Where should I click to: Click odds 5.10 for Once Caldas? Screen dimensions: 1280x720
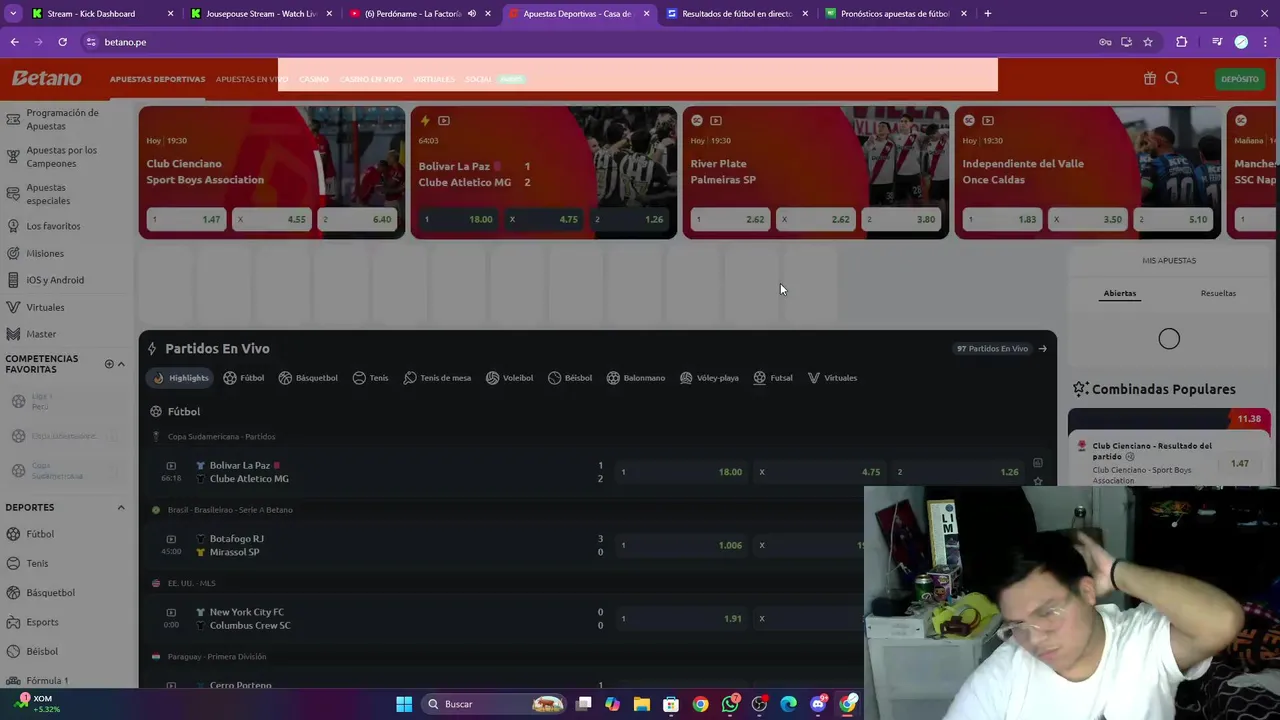tap(1173, 219)
